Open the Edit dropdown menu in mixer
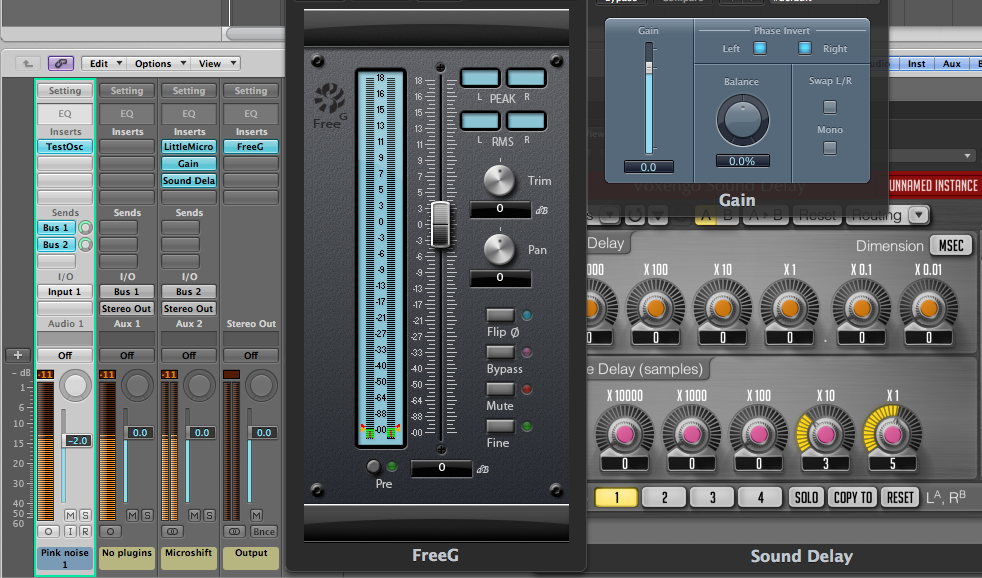The width and height of the screenshot is (982, 578). (x=104, y=63)
